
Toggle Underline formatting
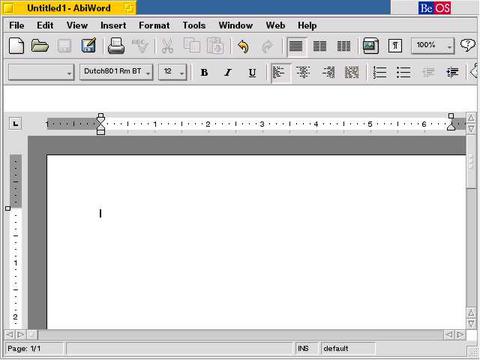coord(252,72)
